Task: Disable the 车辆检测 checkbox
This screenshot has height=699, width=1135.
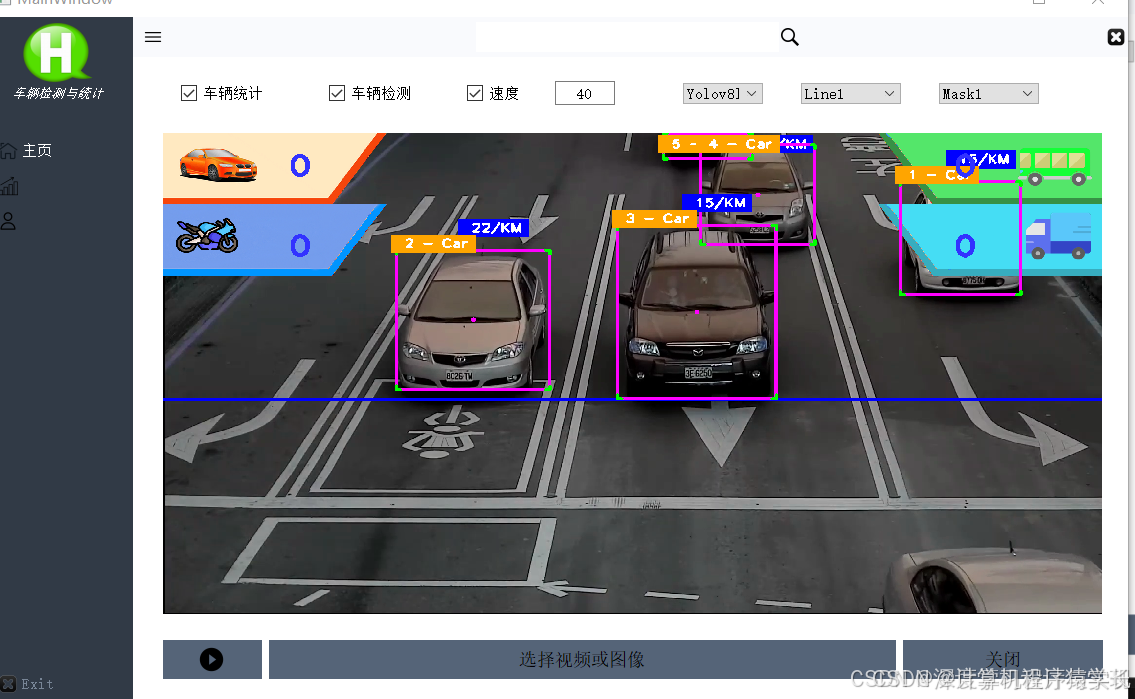Action: [337, 93]
